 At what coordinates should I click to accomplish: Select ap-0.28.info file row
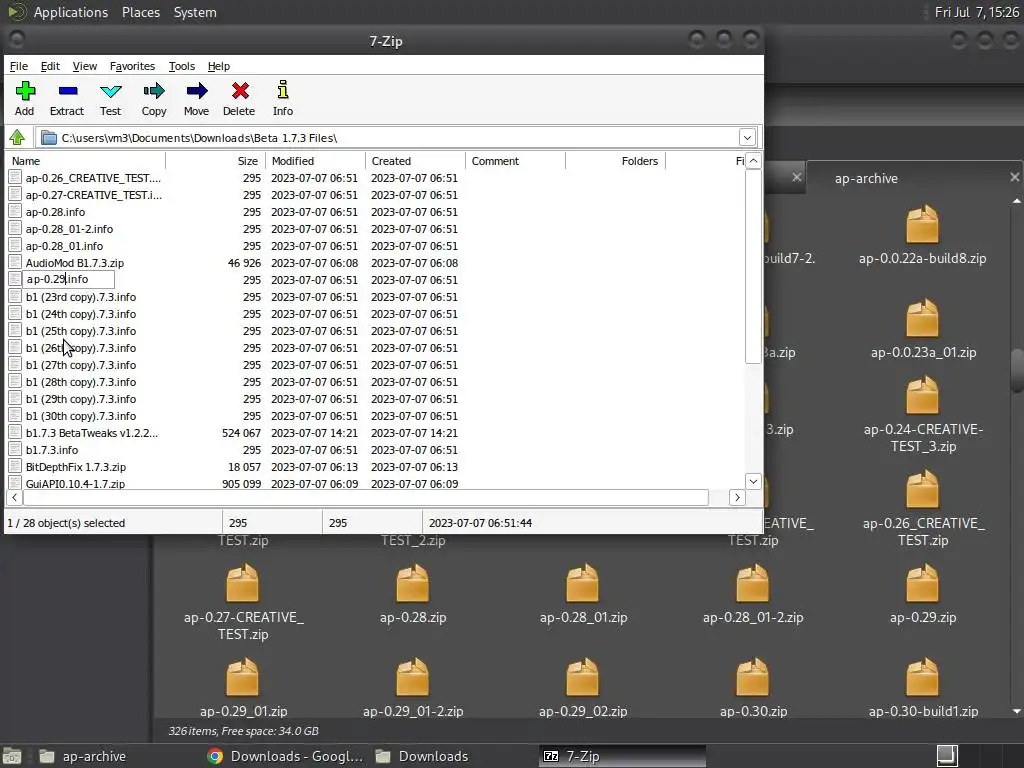376,212
